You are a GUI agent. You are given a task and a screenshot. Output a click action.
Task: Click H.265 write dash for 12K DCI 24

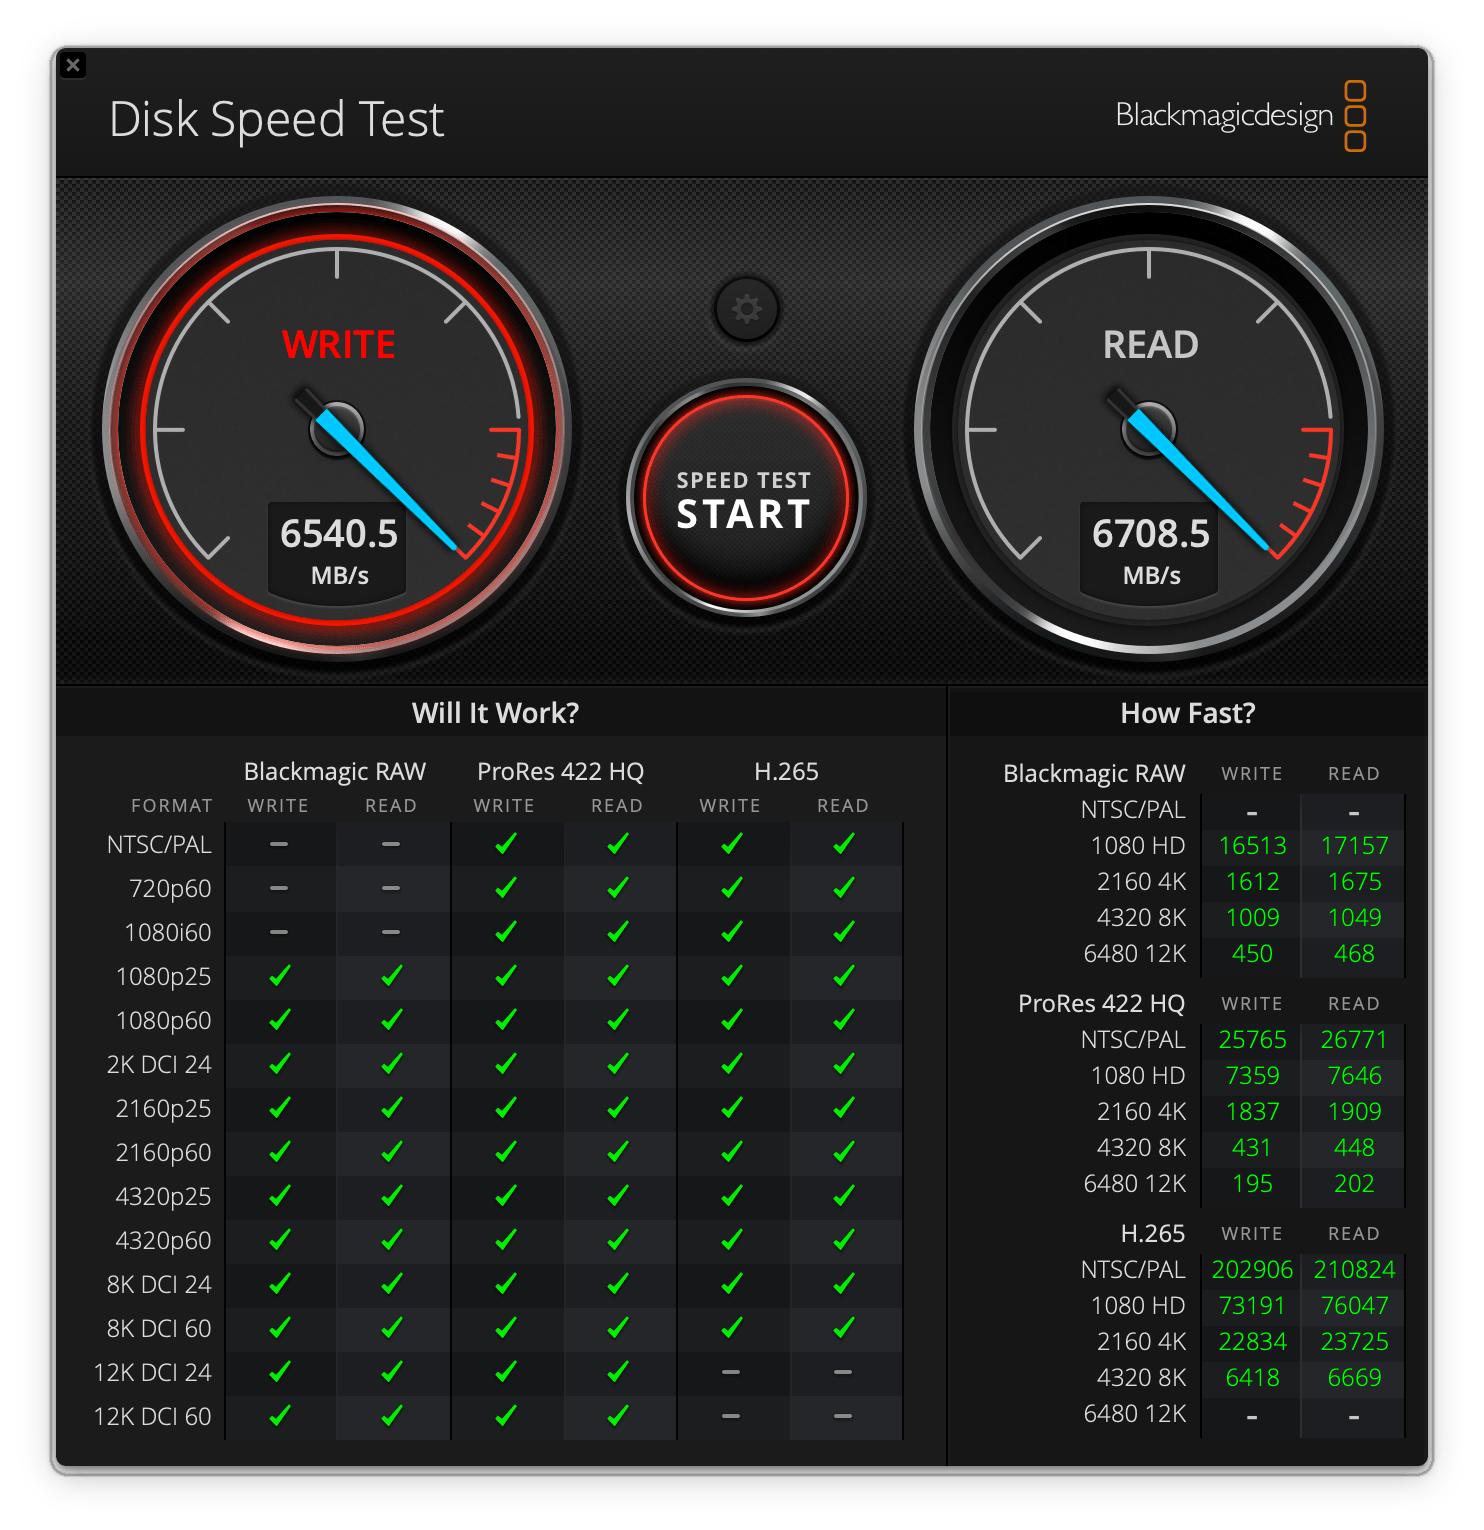point(731,1372)
